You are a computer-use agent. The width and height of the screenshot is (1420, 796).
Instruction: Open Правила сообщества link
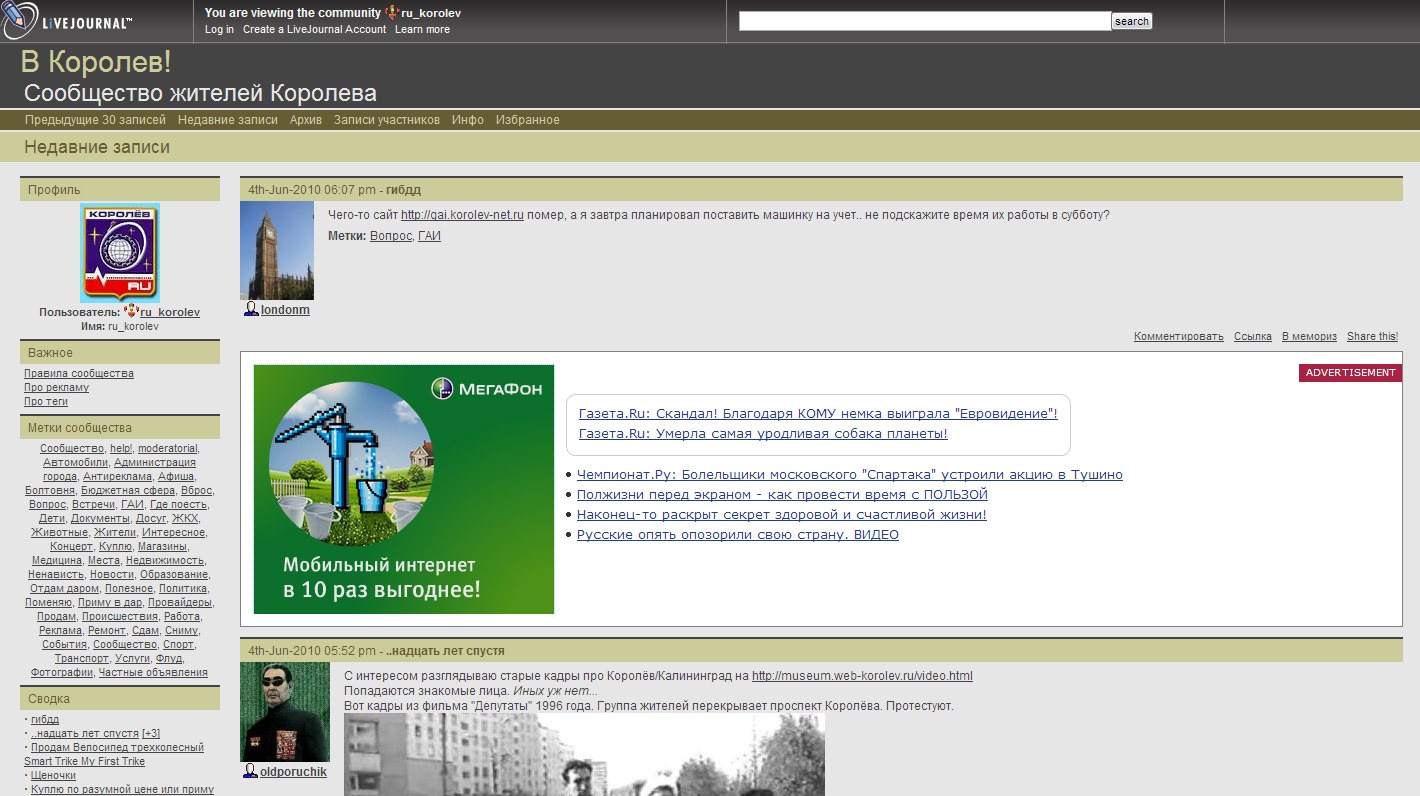pyautogui.click(x=79, y=374)
